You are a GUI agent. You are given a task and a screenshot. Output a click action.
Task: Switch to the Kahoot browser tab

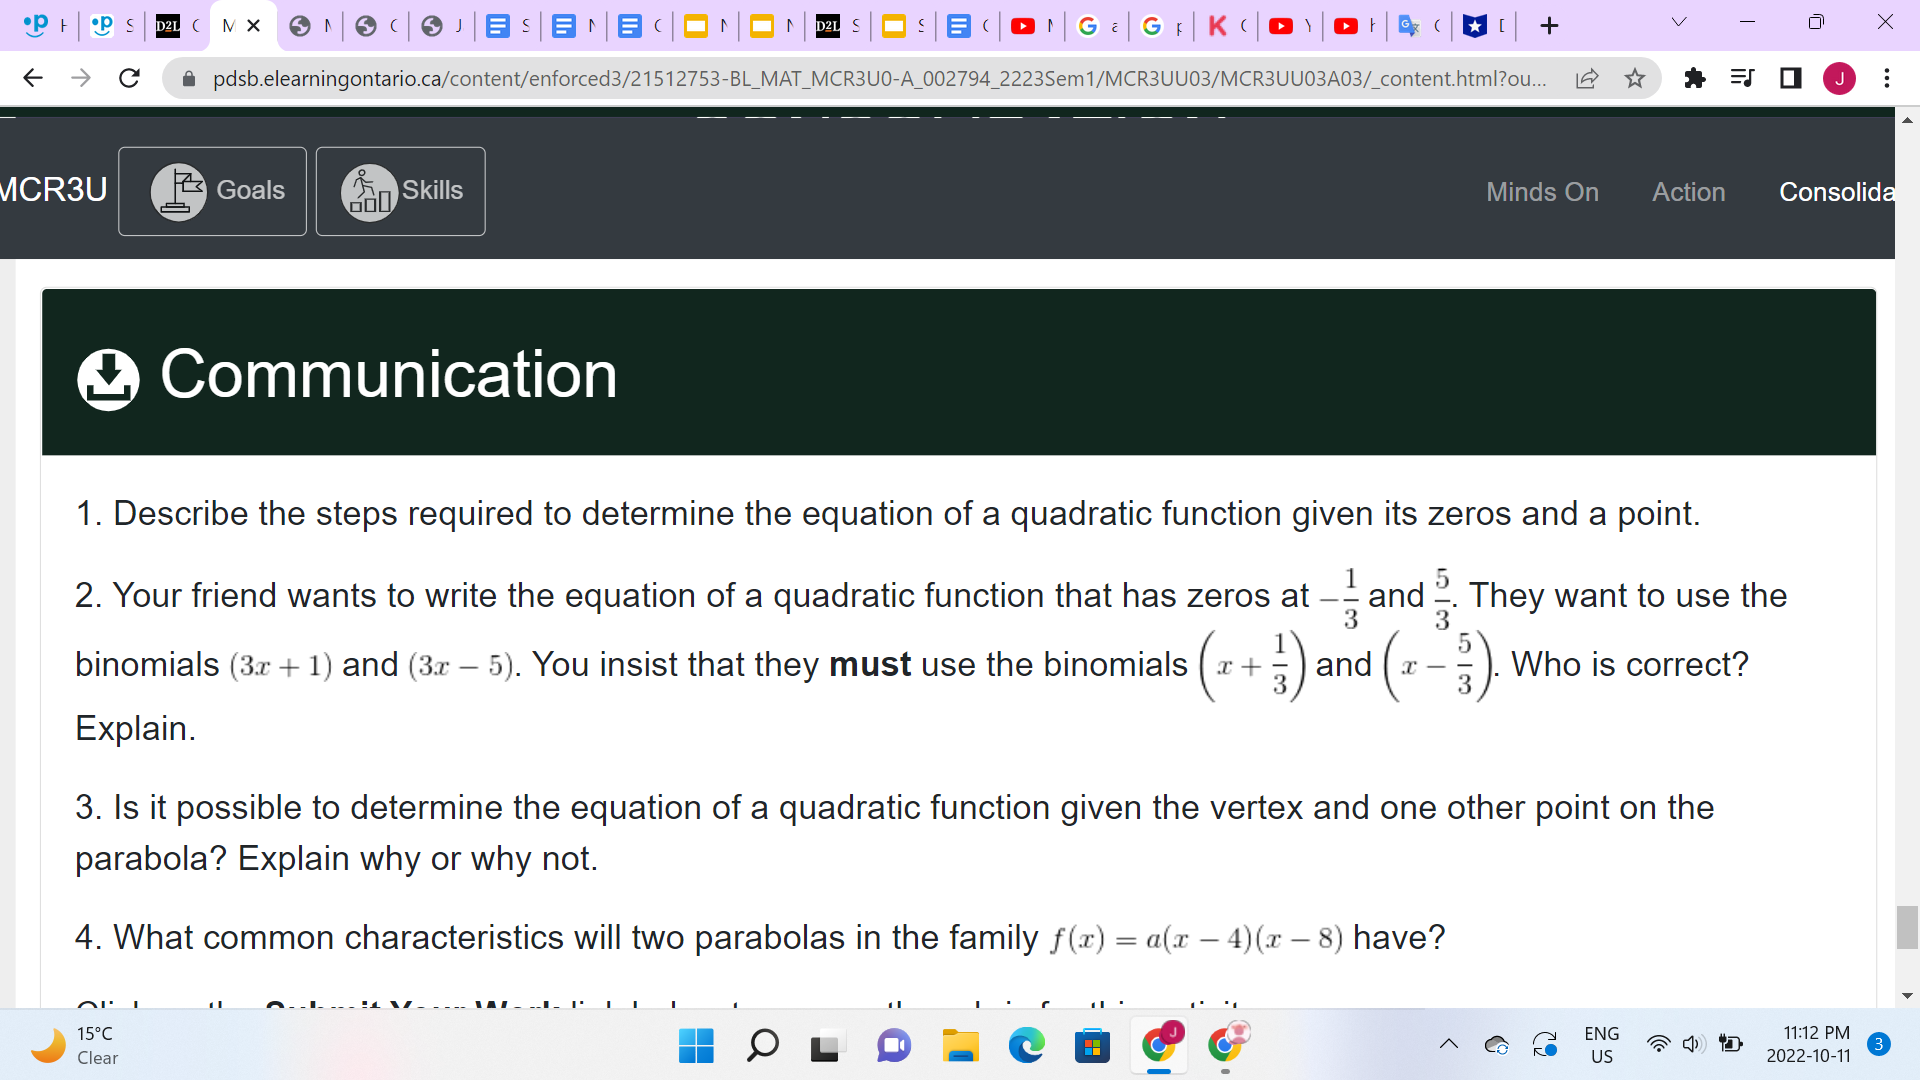1226,25
